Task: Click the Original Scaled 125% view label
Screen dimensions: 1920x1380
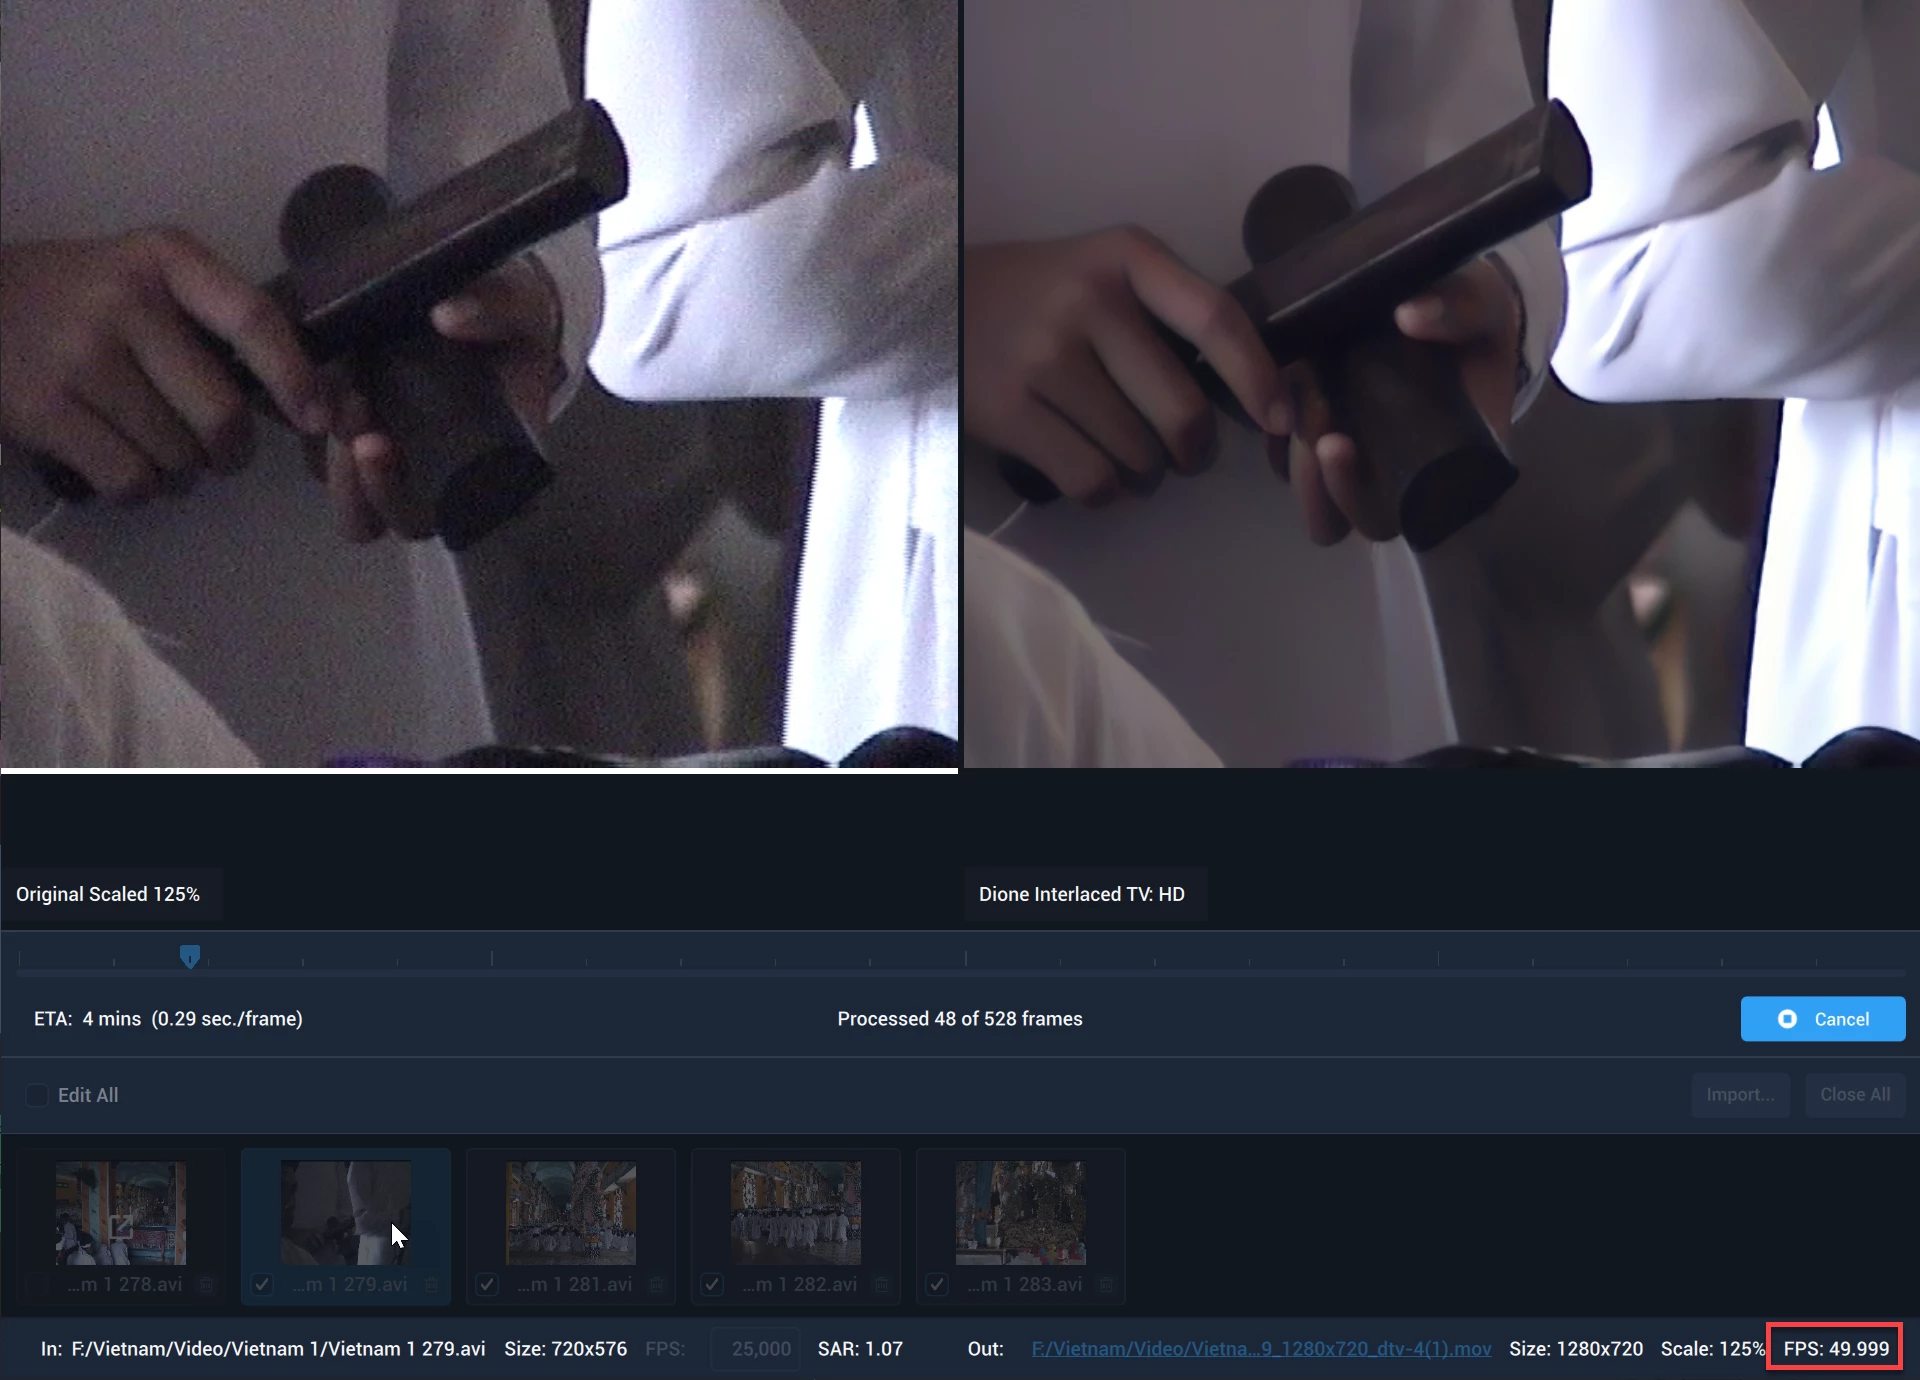Action: (108, 894)
